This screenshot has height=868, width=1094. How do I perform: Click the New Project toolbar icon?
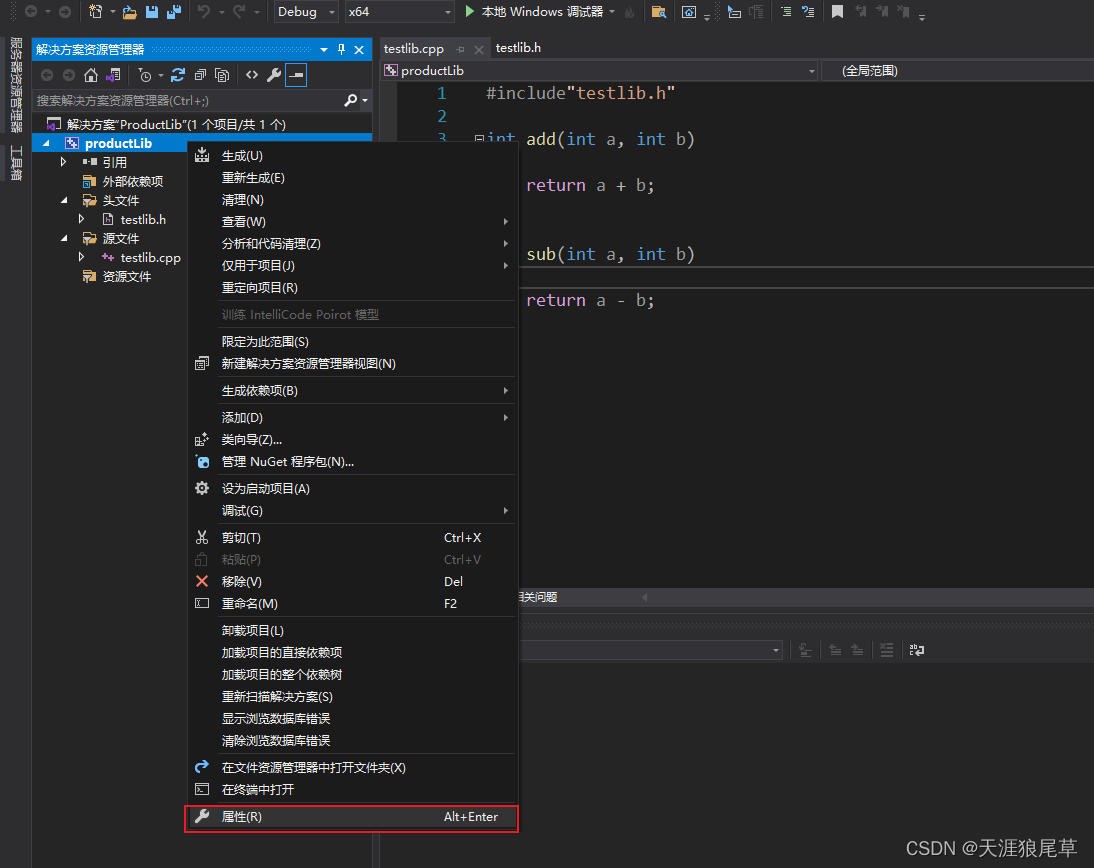click(x=96, y=12)
